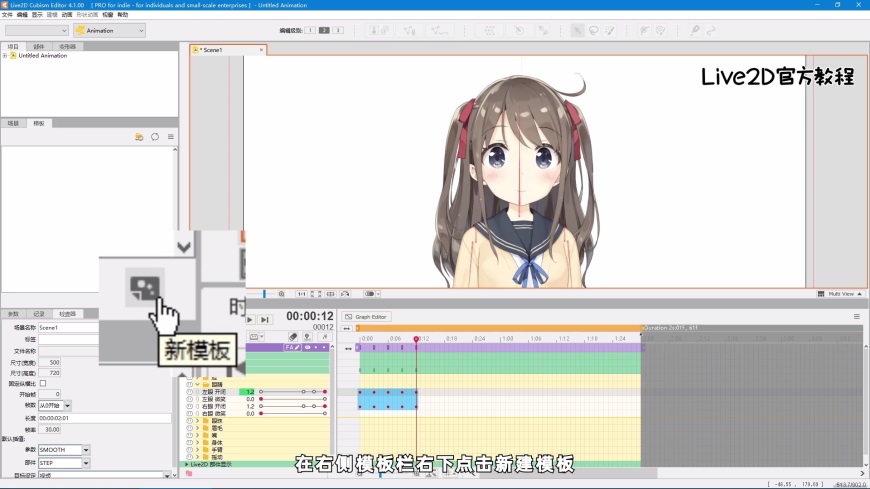Open the Multi View layout button

tap(839, 294)
